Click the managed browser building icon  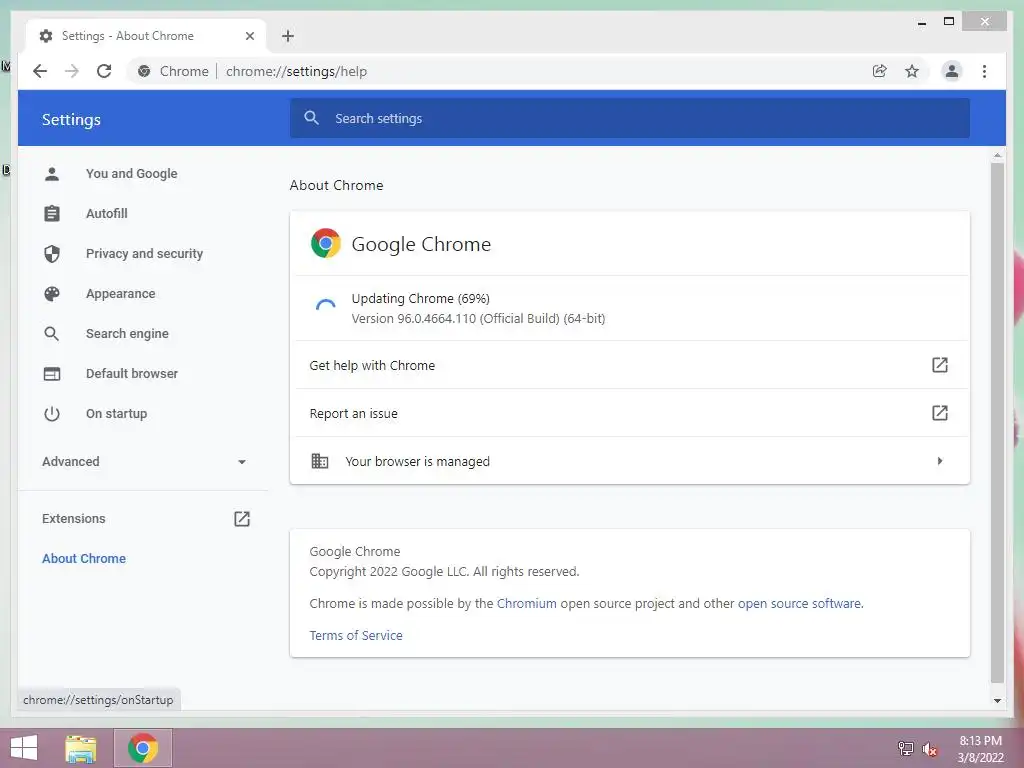[x=319, y=461]
